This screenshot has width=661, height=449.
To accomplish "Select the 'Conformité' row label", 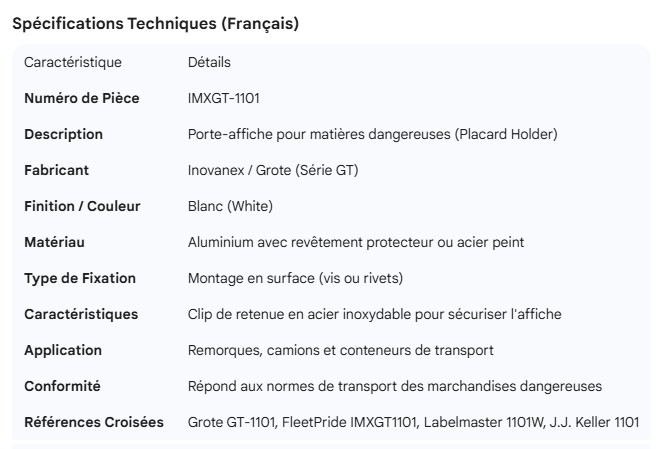I will (x=62, y=386).
